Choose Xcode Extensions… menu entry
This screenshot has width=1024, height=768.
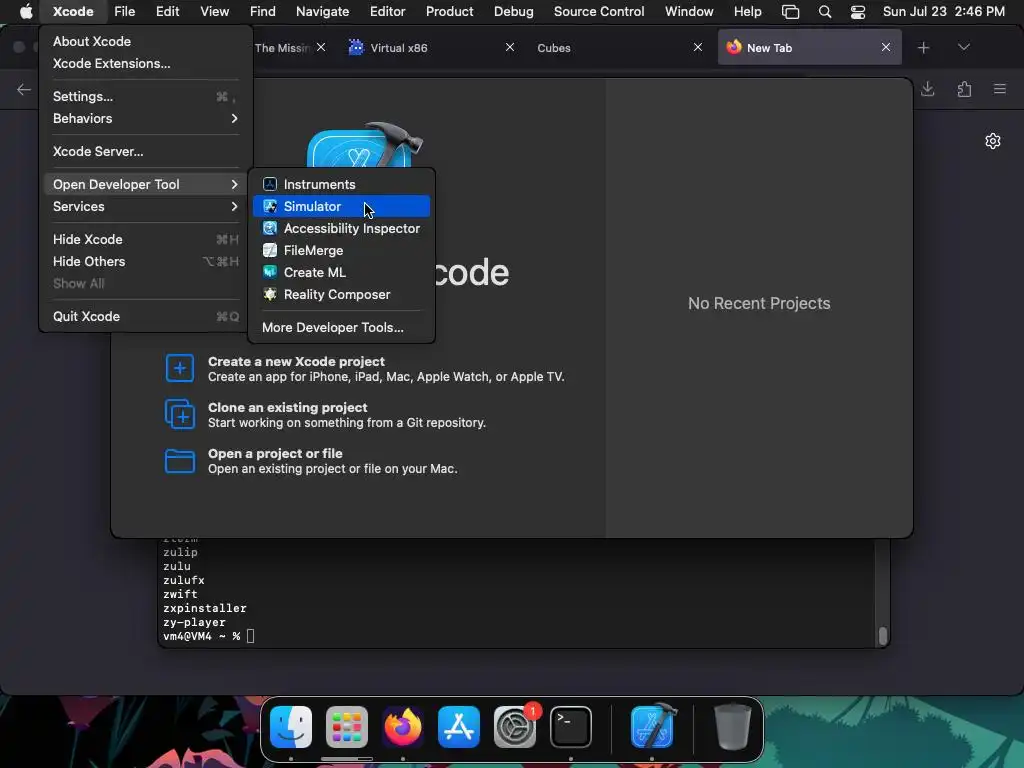145,63
